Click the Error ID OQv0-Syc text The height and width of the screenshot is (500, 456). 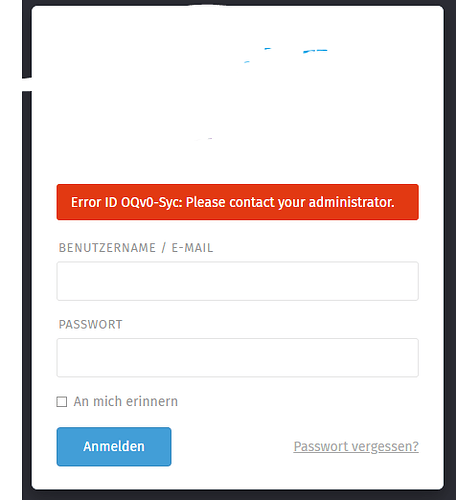point(126,202)
